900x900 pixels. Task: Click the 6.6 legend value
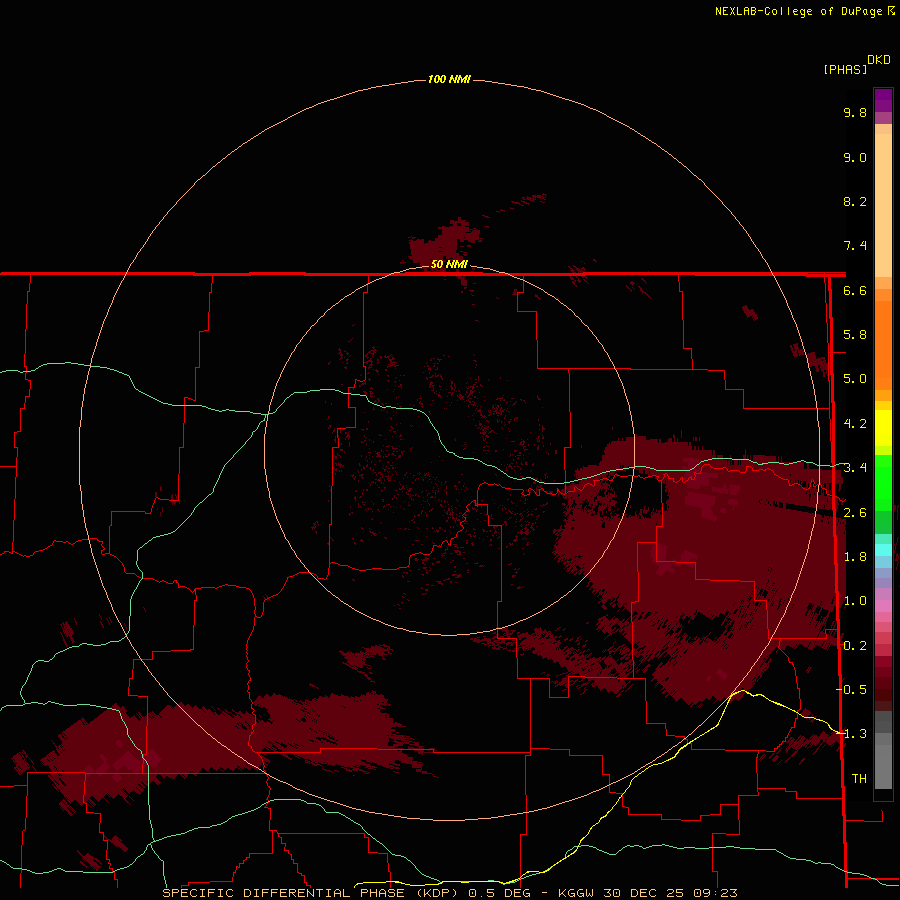click(855, 290)
